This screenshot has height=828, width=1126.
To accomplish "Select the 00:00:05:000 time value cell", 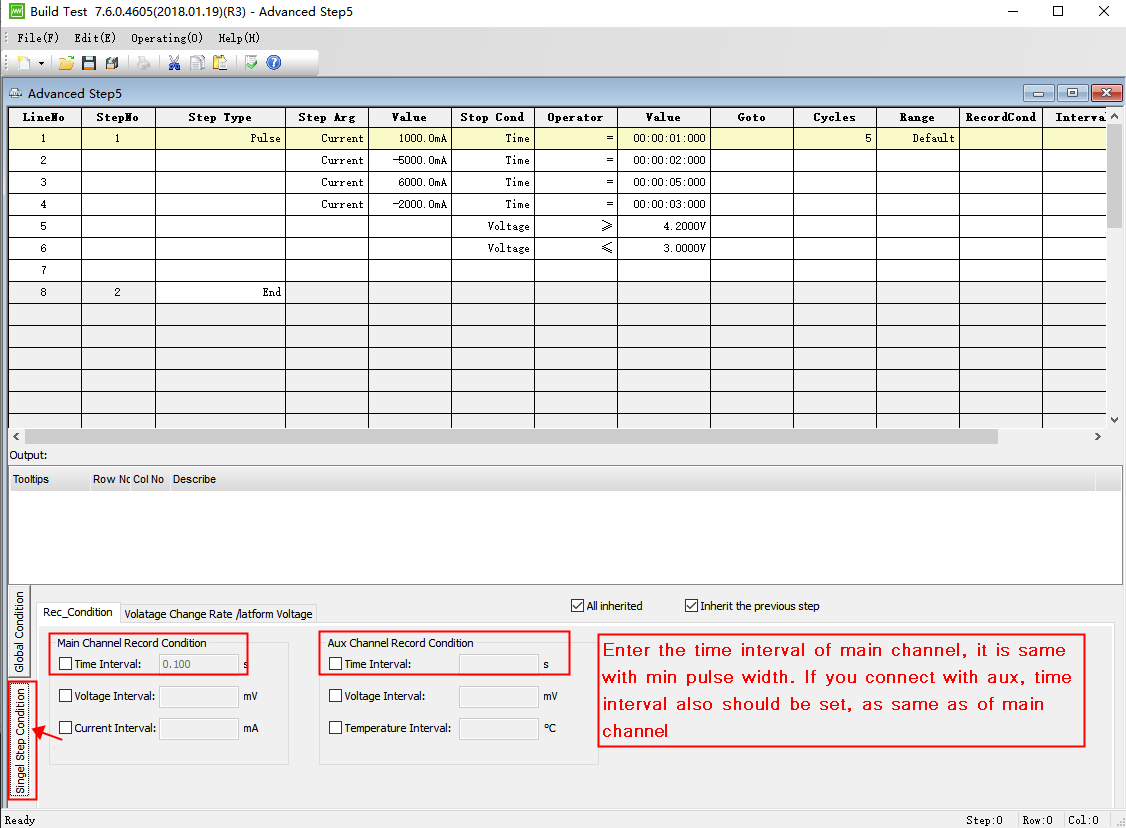I will tap(664, 182).
